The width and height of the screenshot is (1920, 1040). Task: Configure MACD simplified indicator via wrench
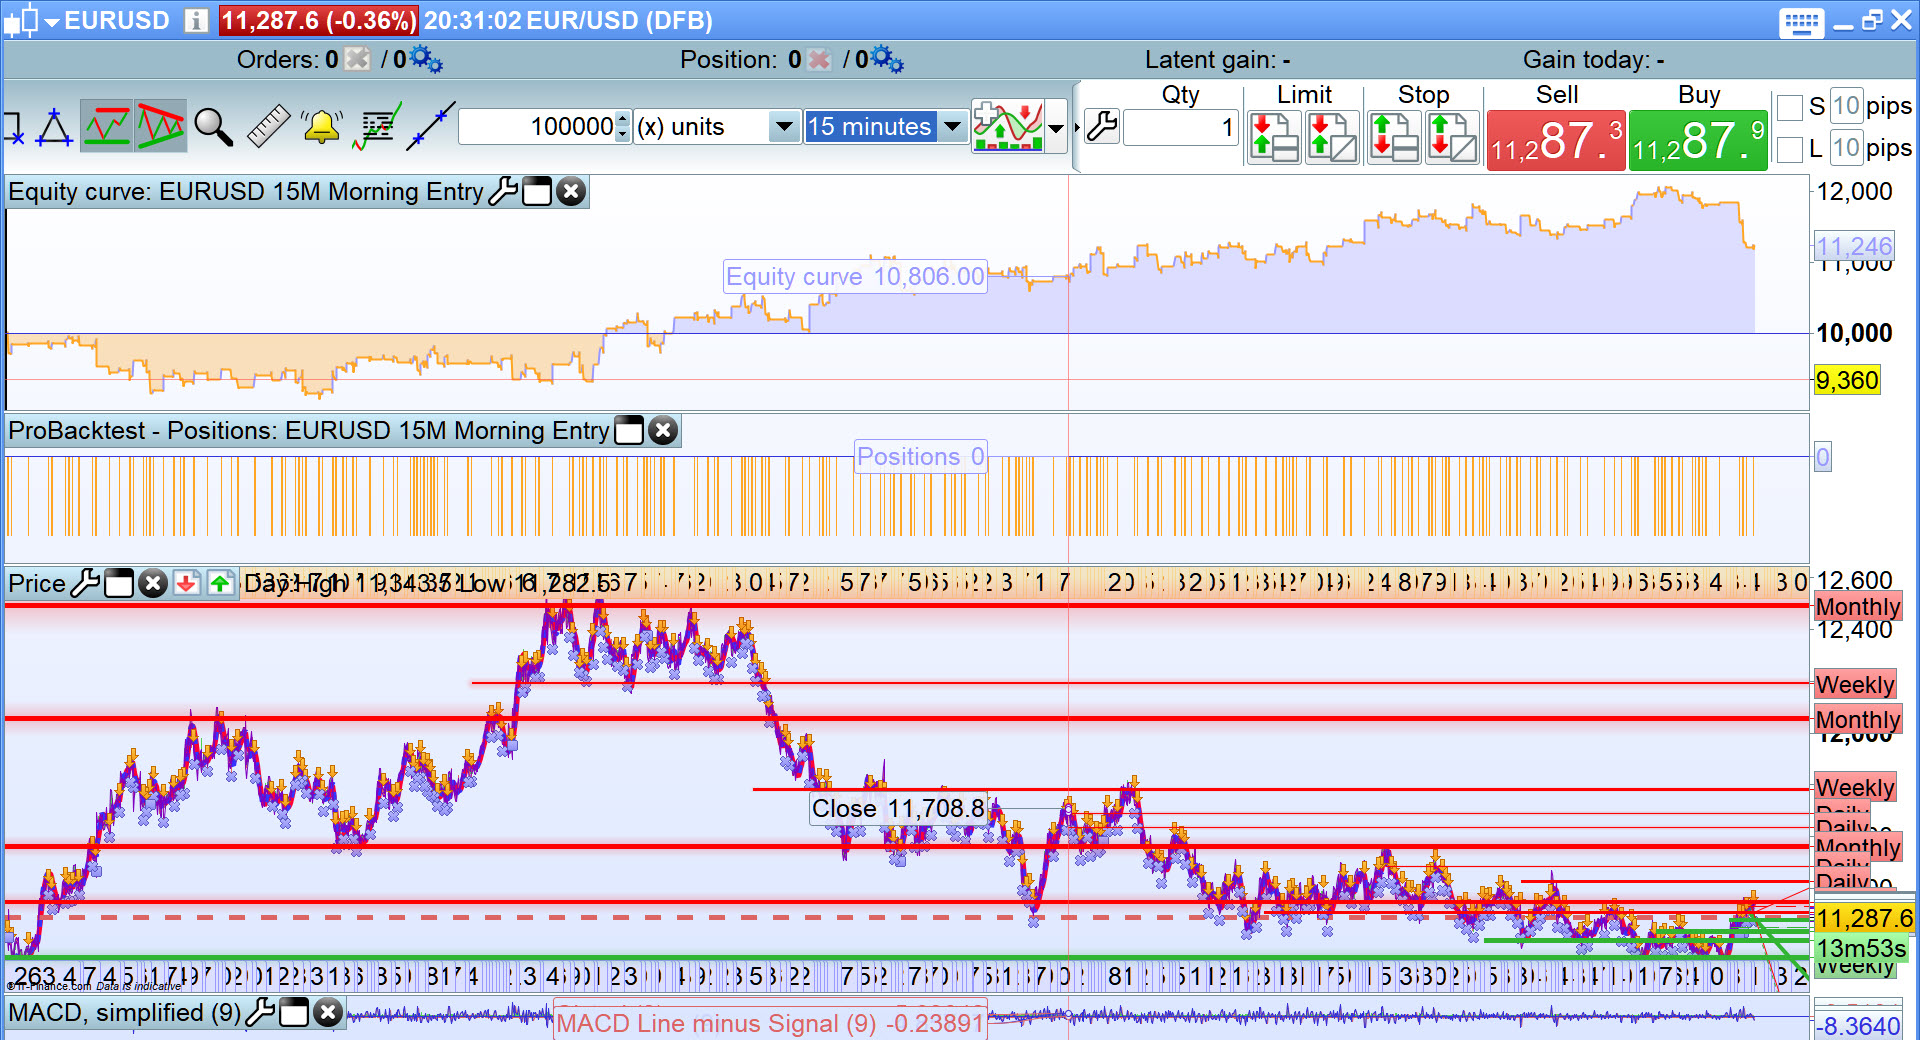260,1012
